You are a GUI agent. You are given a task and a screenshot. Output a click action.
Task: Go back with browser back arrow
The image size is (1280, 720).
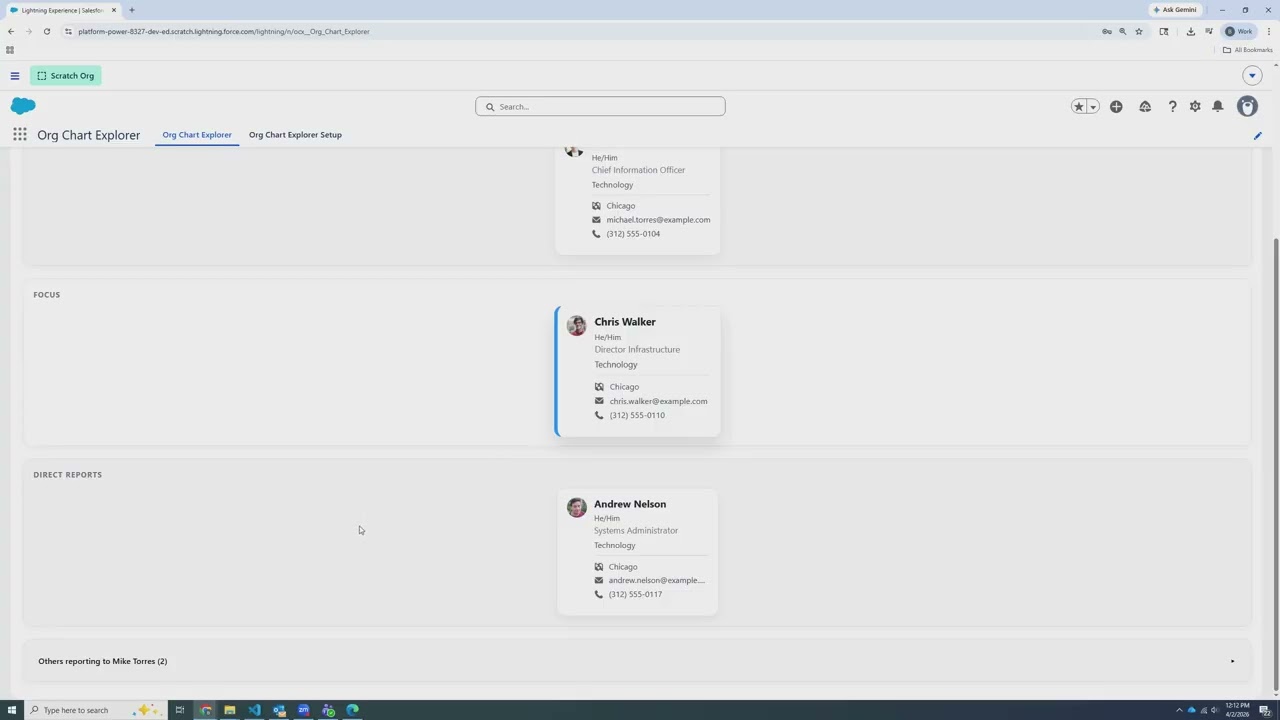(11, 31)
